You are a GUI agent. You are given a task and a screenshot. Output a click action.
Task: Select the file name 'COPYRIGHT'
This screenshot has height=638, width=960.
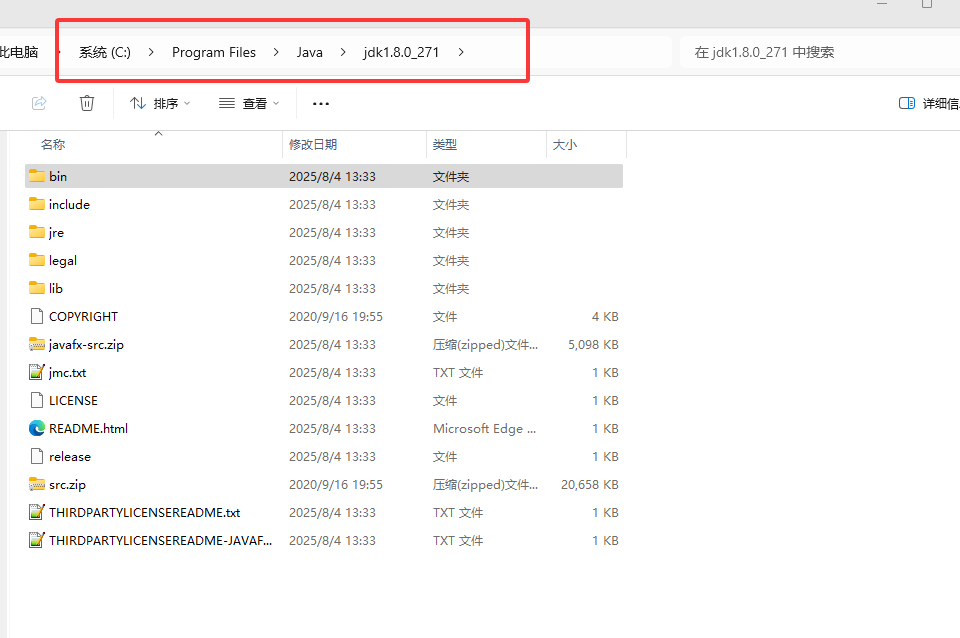coord(83,317)
